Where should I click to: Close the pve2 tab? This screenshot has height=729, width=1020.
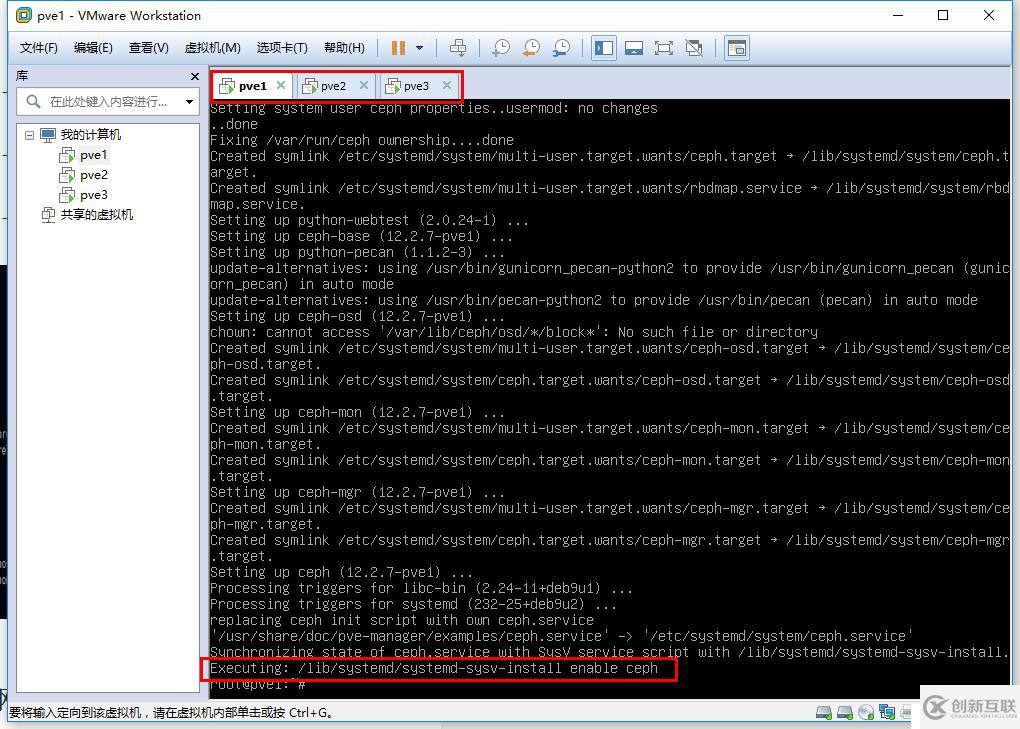364,85
